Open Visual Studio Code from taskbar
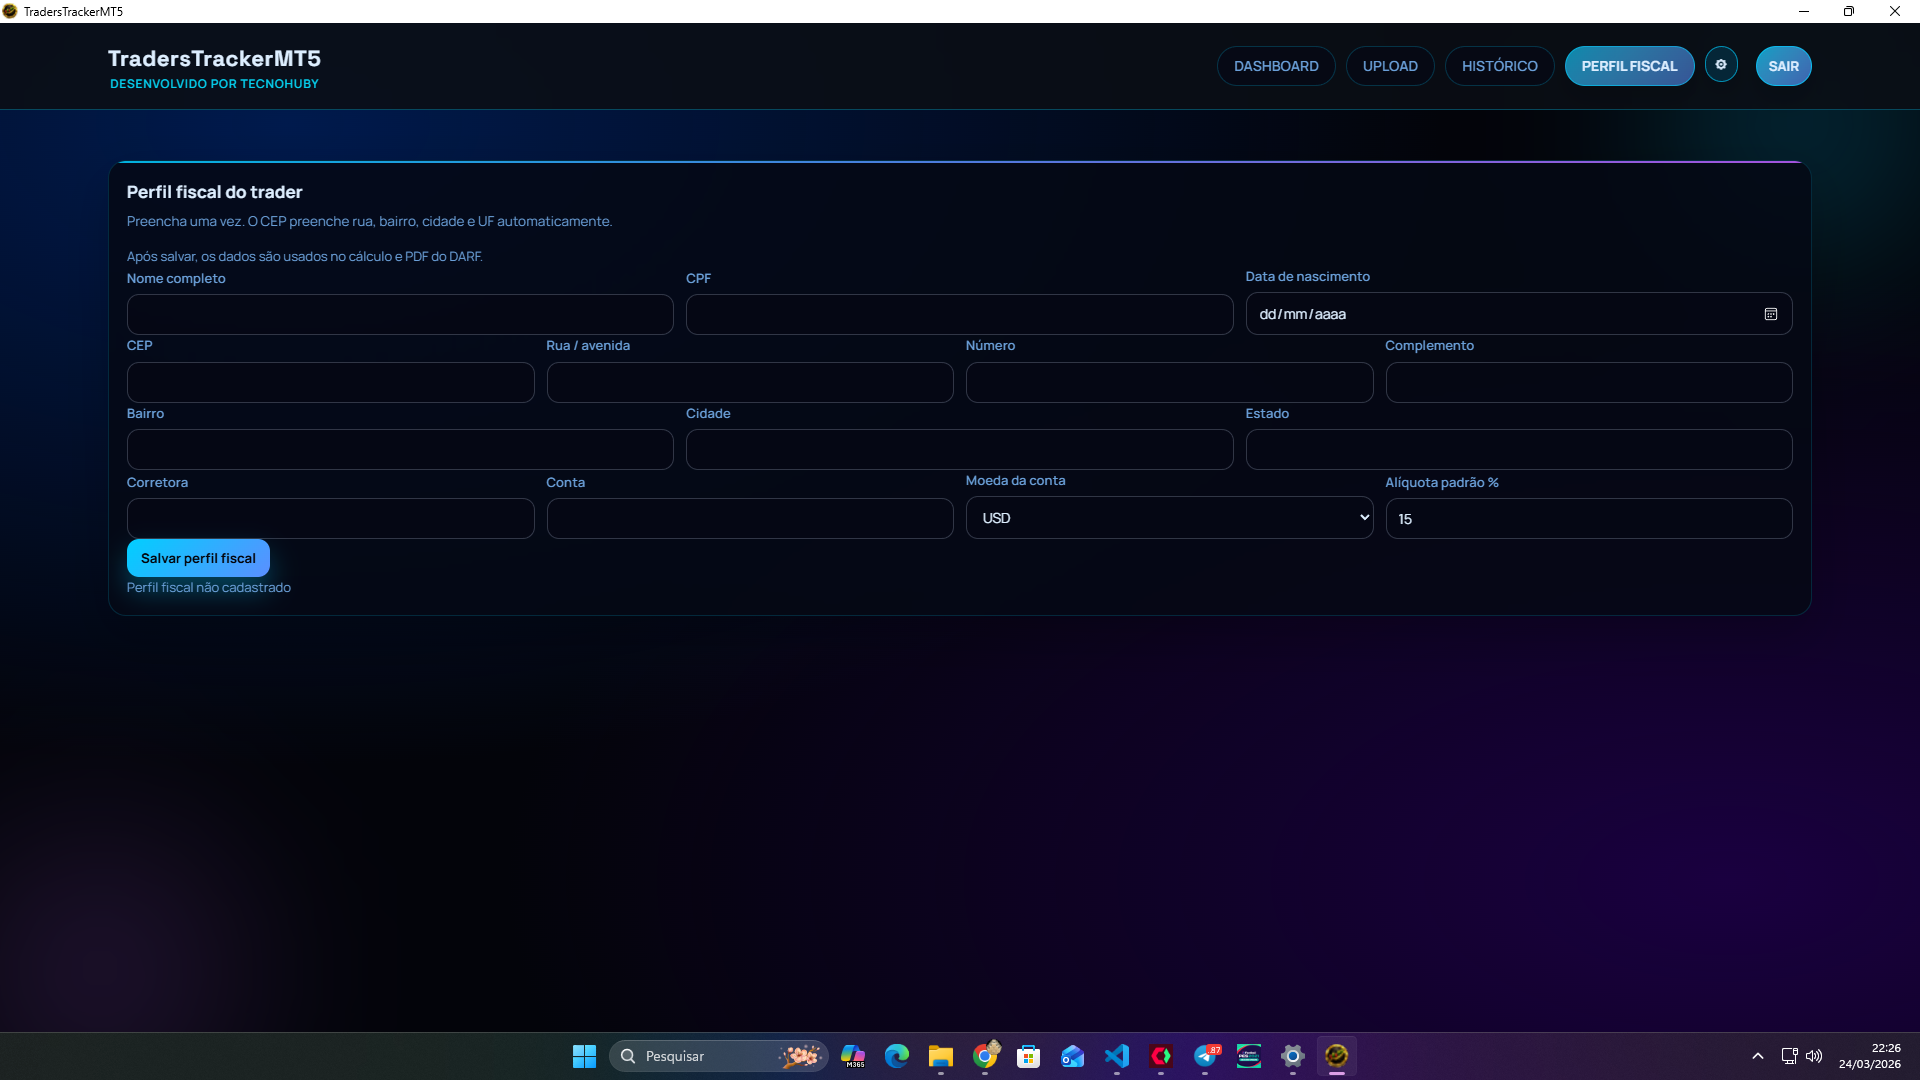The height and width of the screenshot is (1080, 1920). [1117, 1056]
